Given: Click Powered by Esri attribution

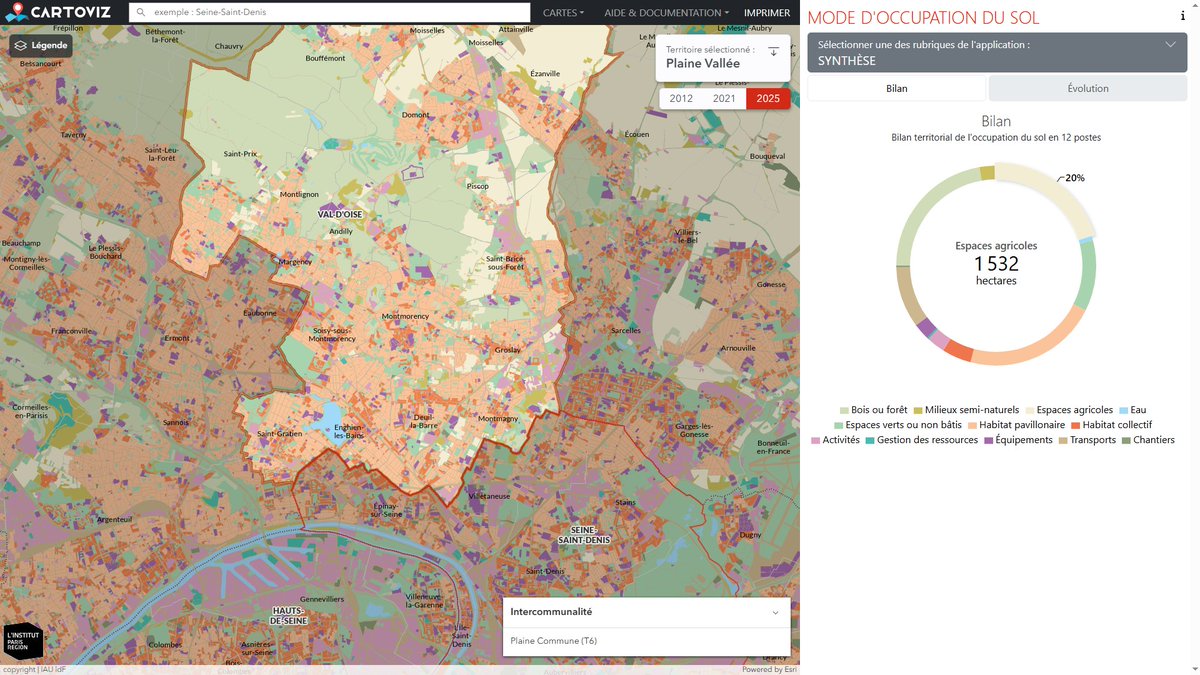Looking at the screenshot, I should (769, 669).
